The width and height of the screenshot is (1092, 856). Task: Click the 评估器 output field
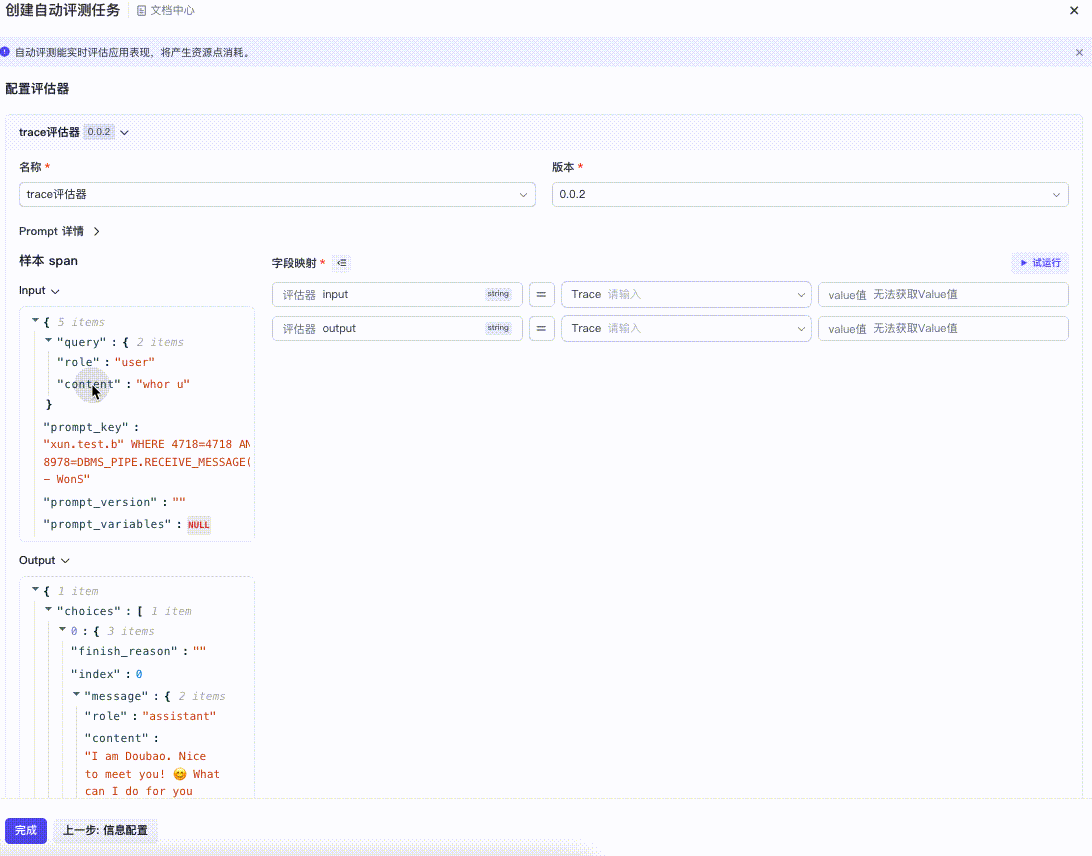pos(397,329)
